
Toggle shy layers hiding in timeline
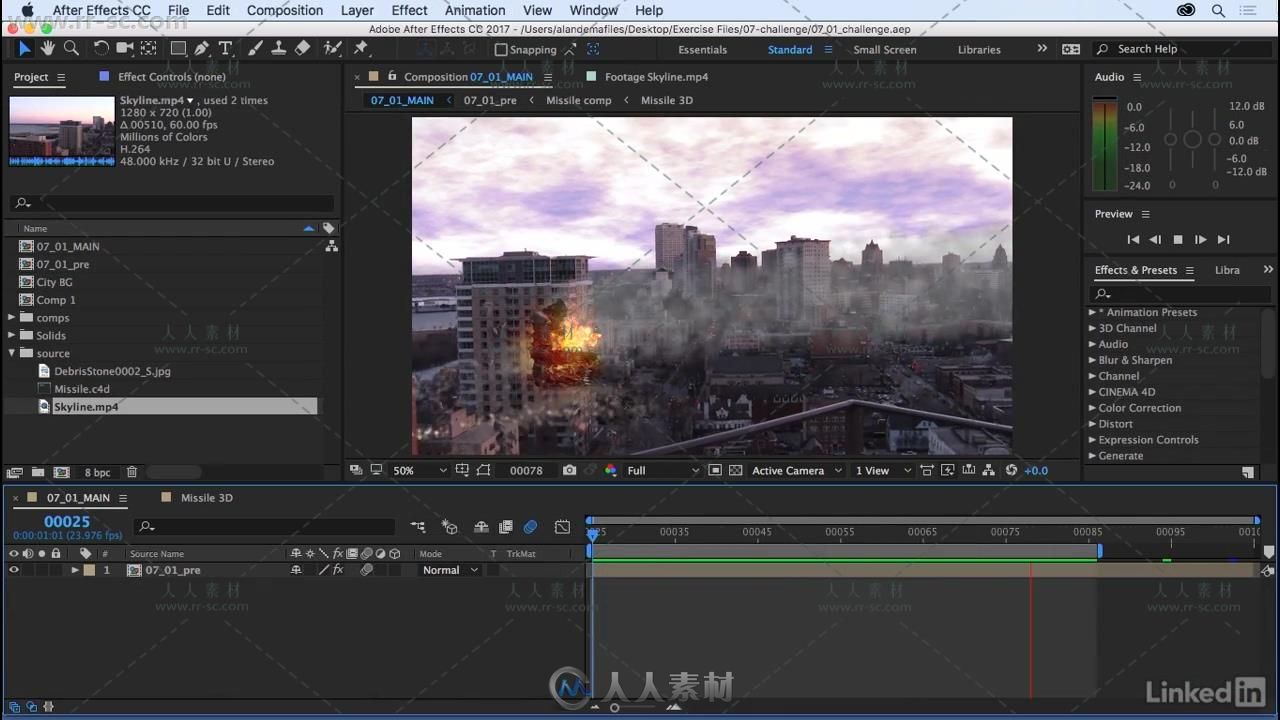pyautogui.click(x=481, y=527)
